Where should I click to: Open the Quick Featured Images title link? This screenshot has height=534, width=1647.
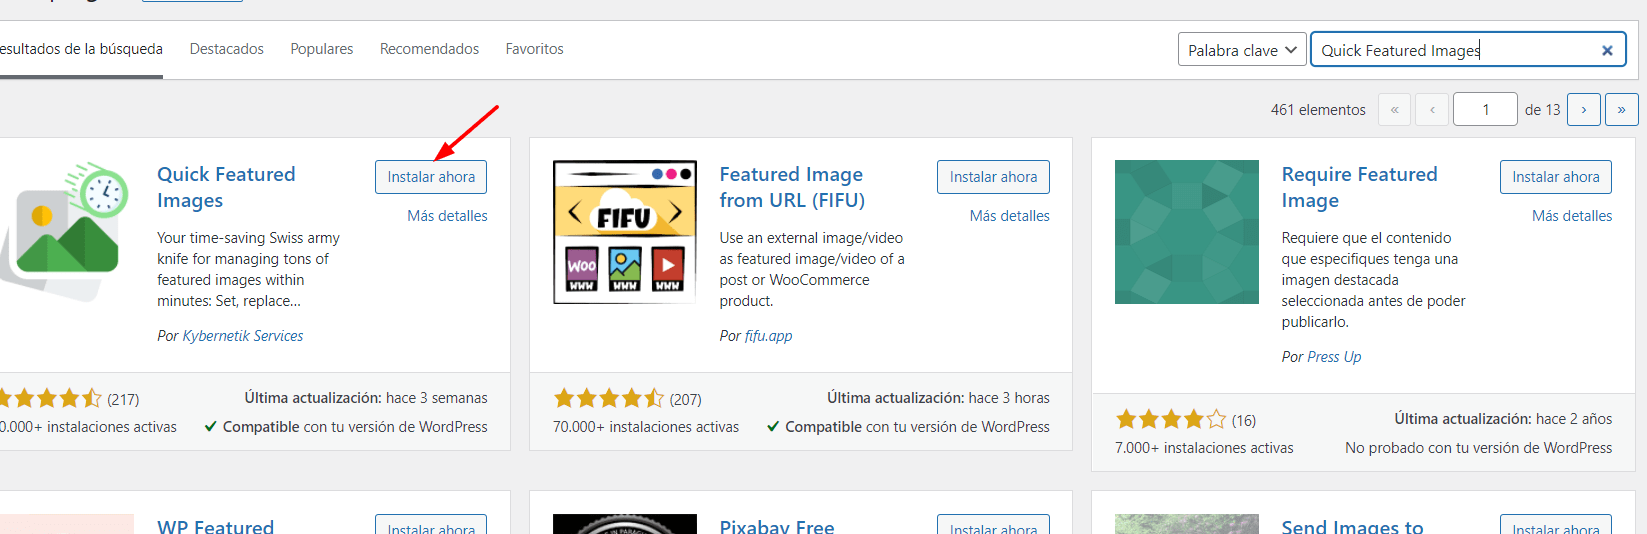point(226,187)
